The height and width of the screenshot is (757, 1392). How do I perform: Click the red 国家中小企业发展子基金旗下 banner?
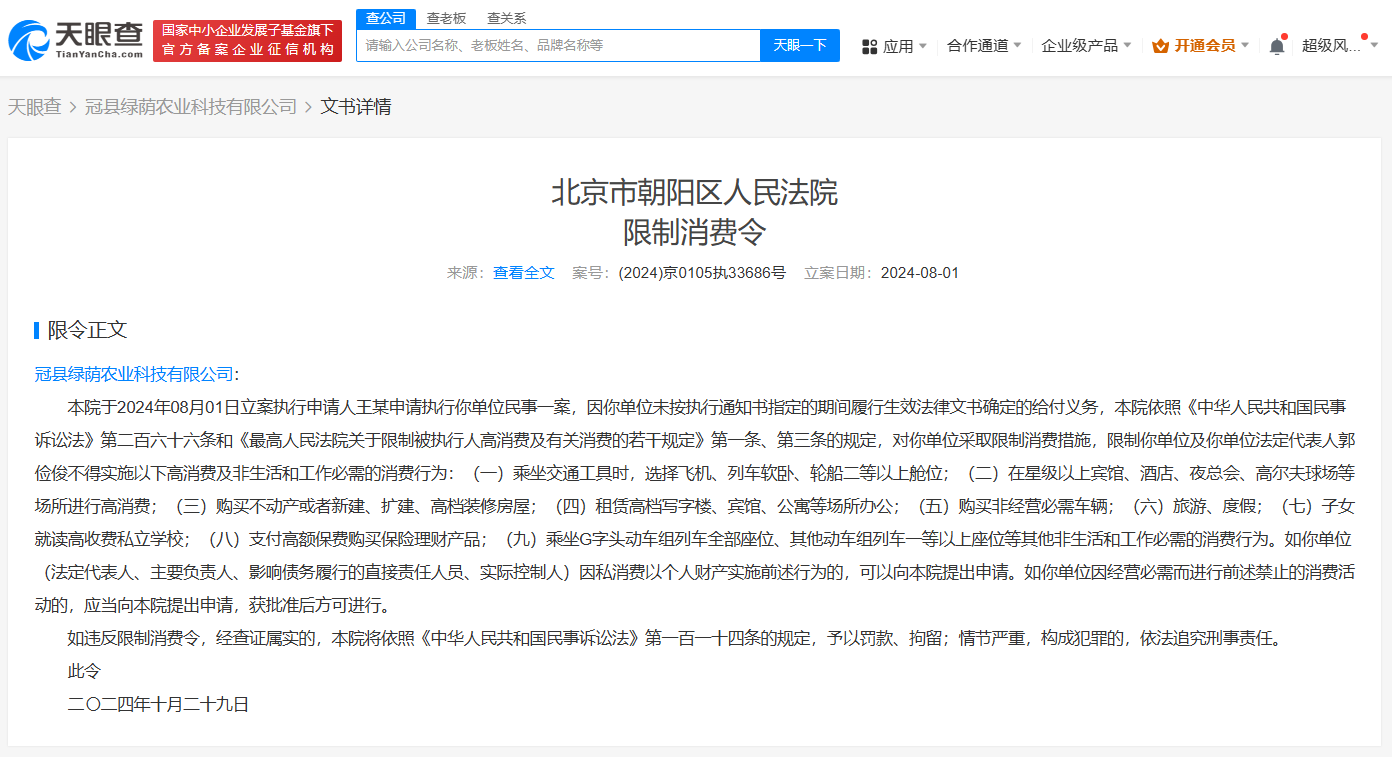click(247, 40)
